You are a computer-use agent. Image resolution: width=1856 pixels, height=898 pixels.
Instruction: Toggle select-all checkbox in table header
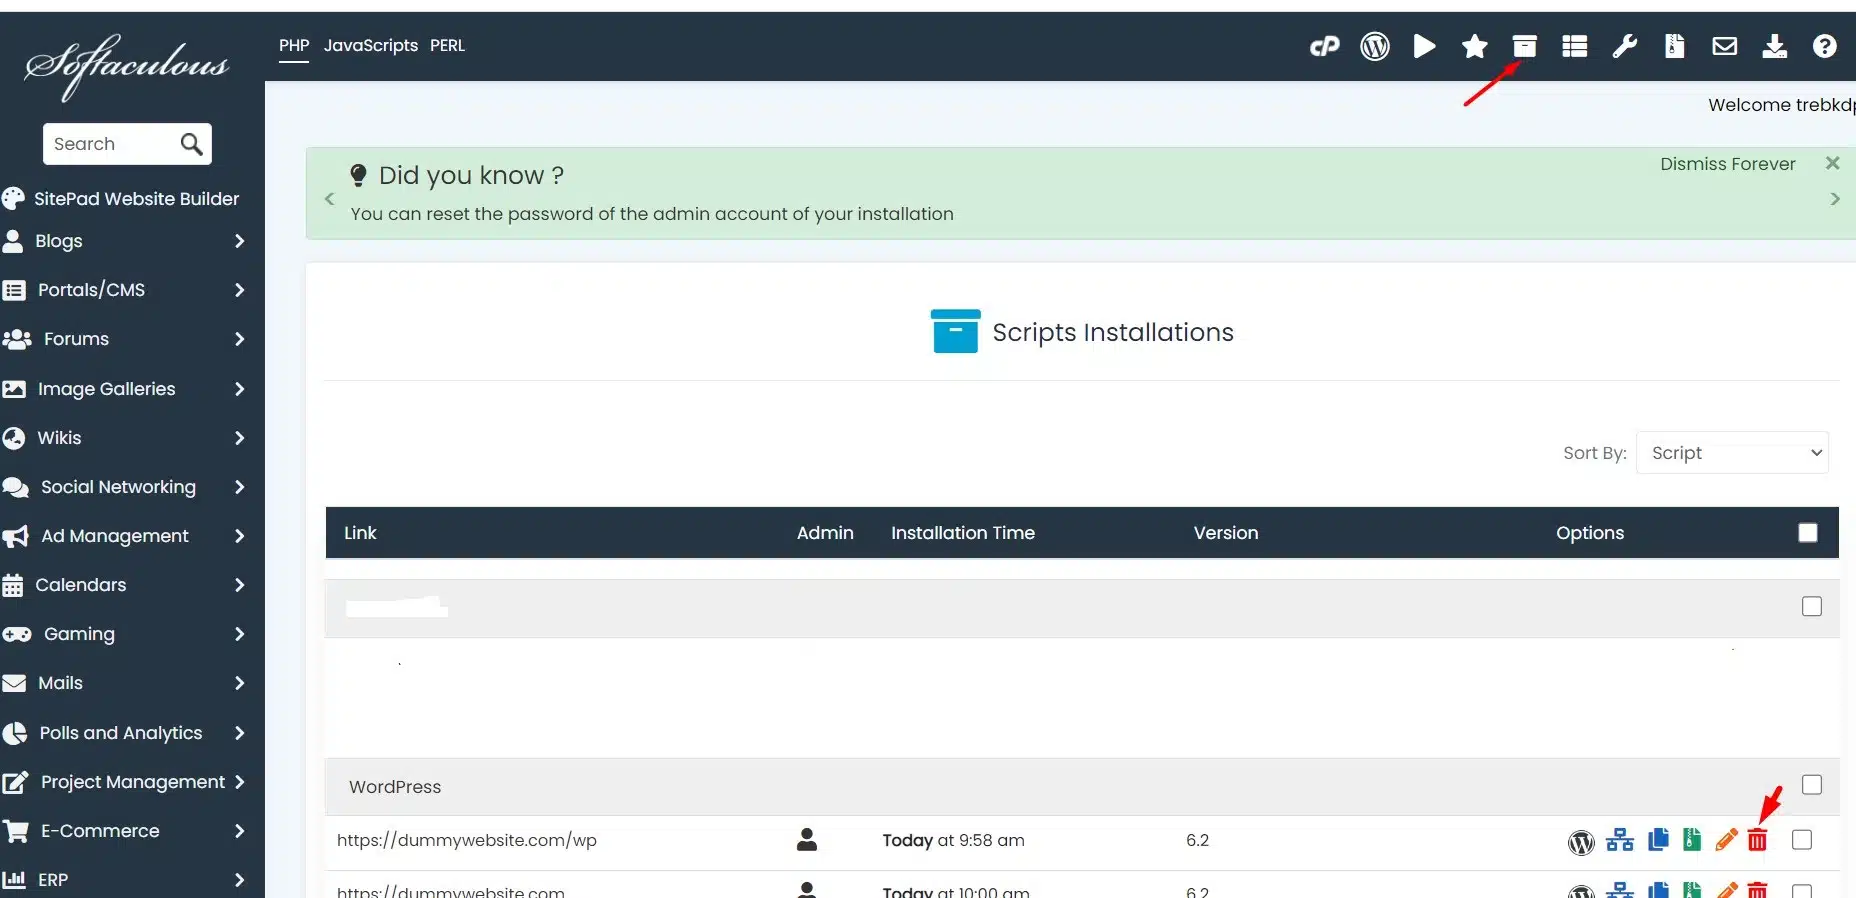[x=1808, y=533]
